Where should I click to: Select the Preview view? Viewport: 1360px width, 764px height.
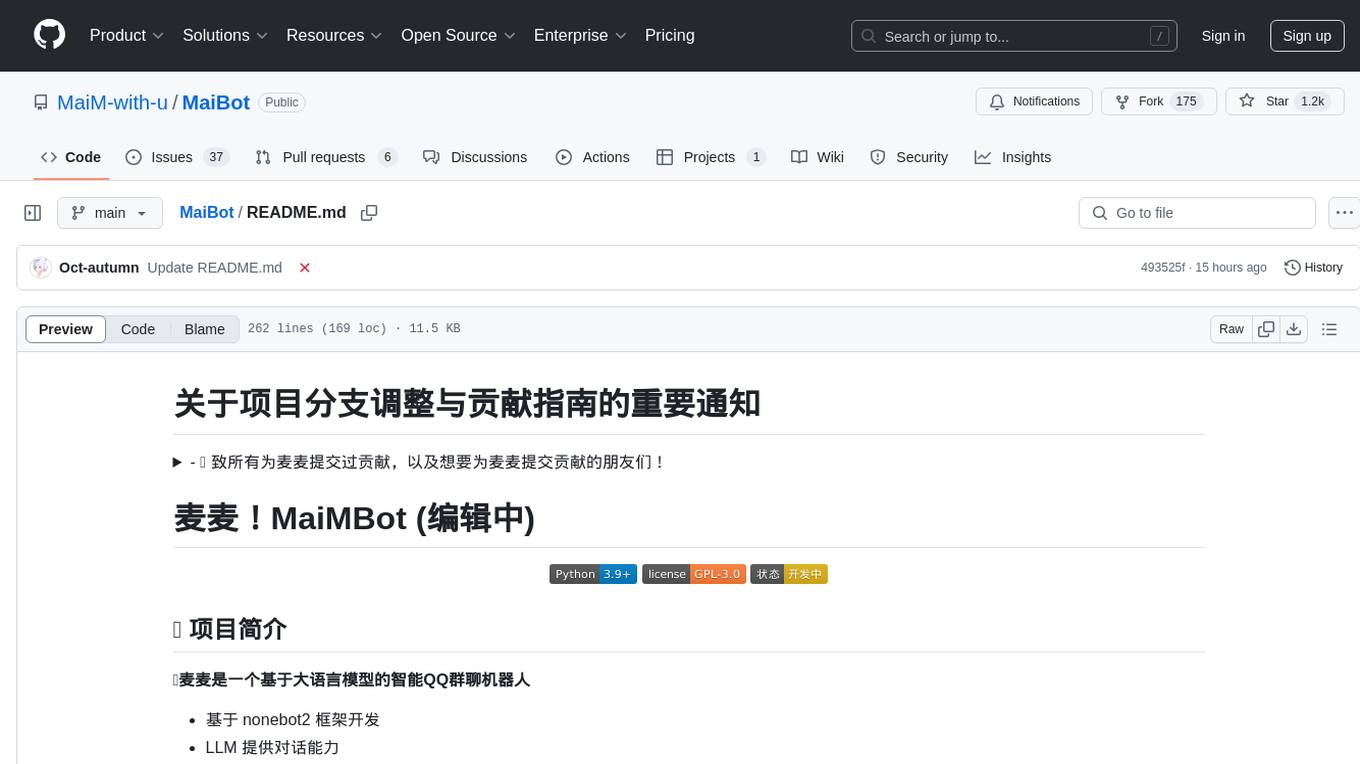coord(66,329)
